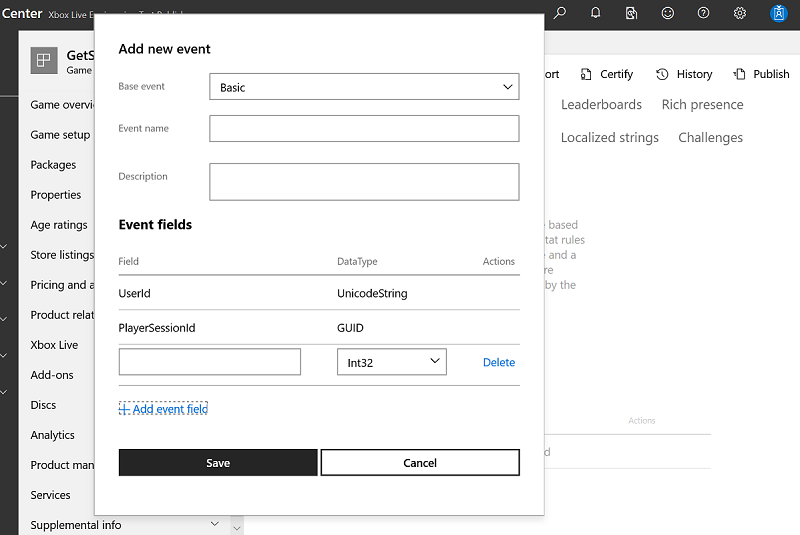Click the sidebar scroll down arrow
Screen dimensions: 800x535
237,528
